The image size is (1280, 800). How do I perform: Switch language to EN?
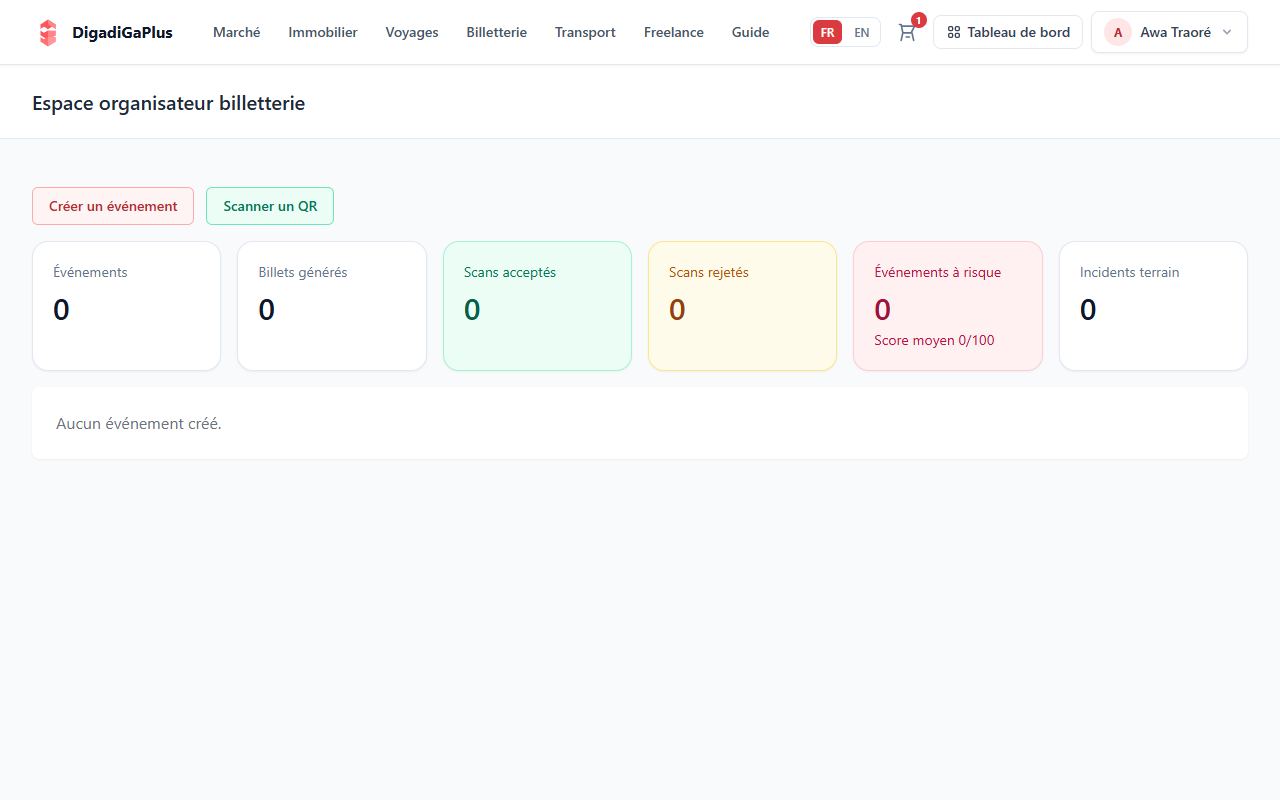[861, 32]
